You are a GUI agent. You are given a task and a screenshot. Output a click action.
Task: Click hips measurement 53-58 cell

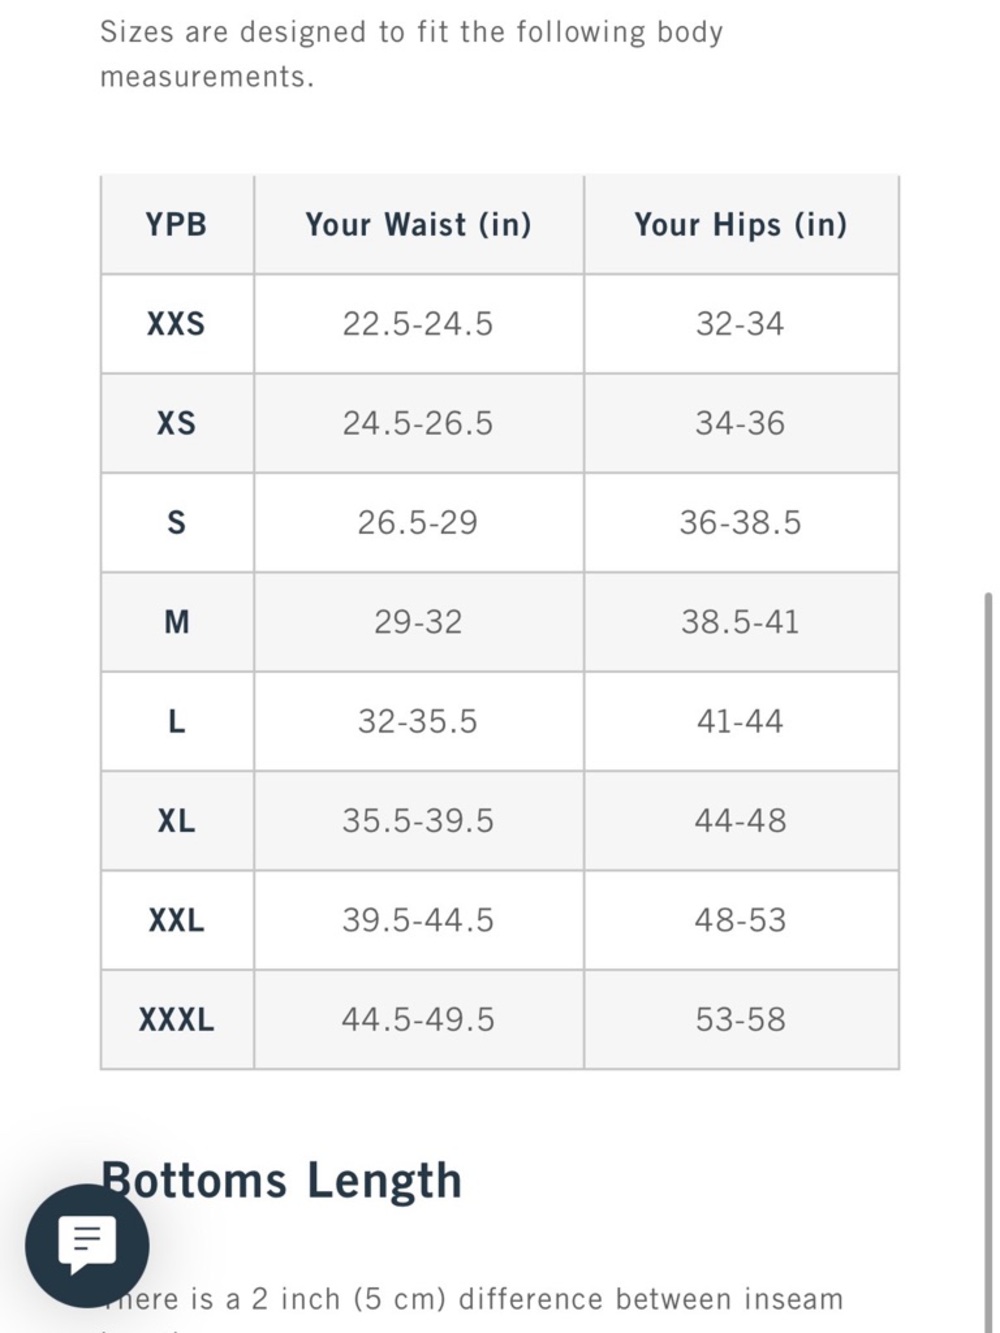[741, 1020]
